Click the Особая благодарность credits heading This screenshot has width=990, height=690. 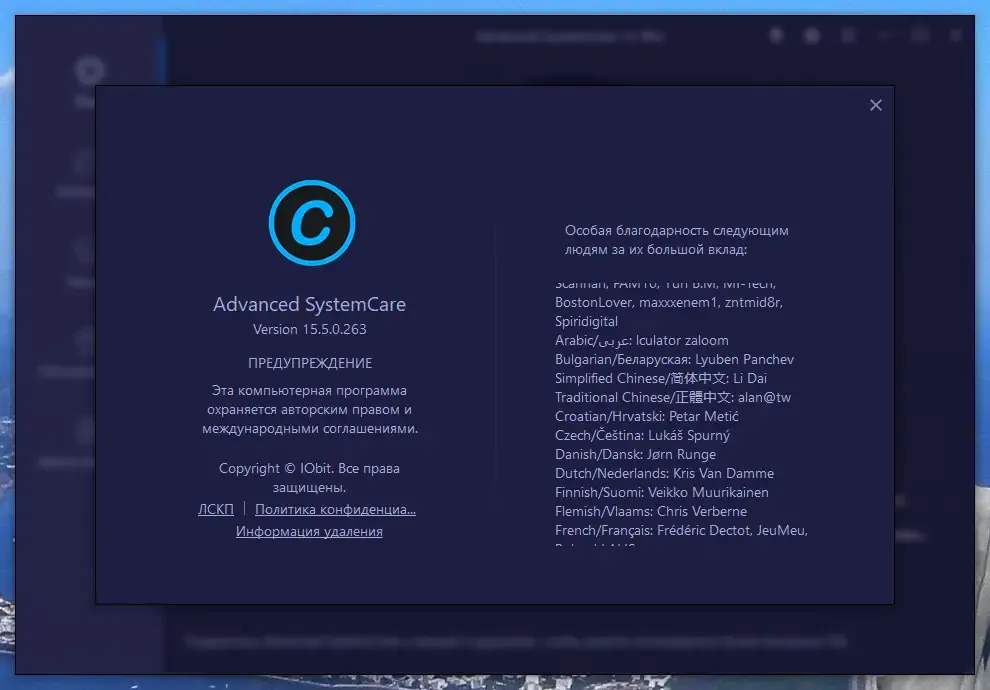[676, 240]
